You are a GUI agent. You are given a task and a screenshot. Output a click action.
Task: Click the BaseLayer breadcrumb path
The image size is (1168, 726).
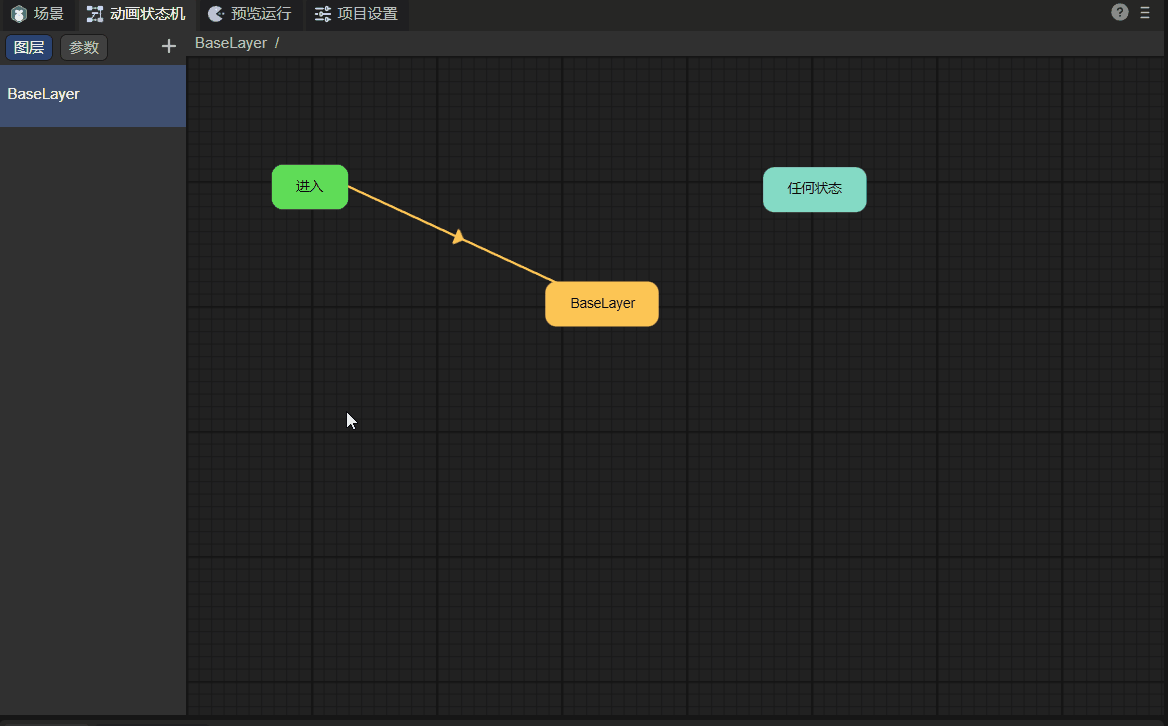[231, 43]
